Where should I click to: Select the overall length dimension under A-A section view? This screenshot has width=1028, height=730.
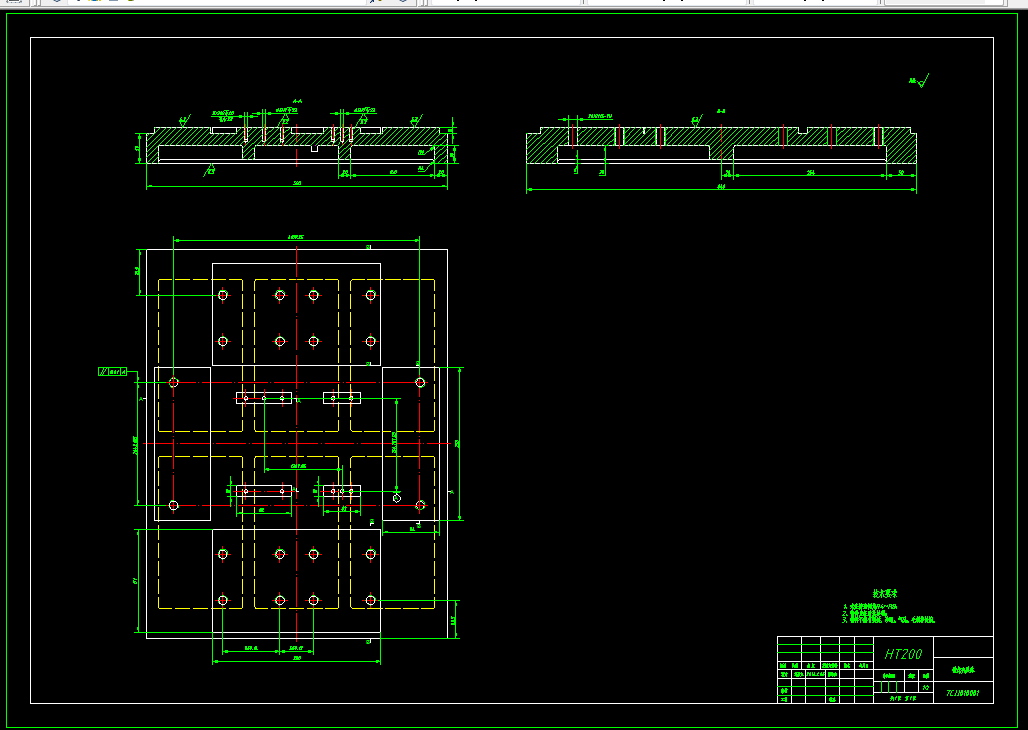[x=297, y=184]
